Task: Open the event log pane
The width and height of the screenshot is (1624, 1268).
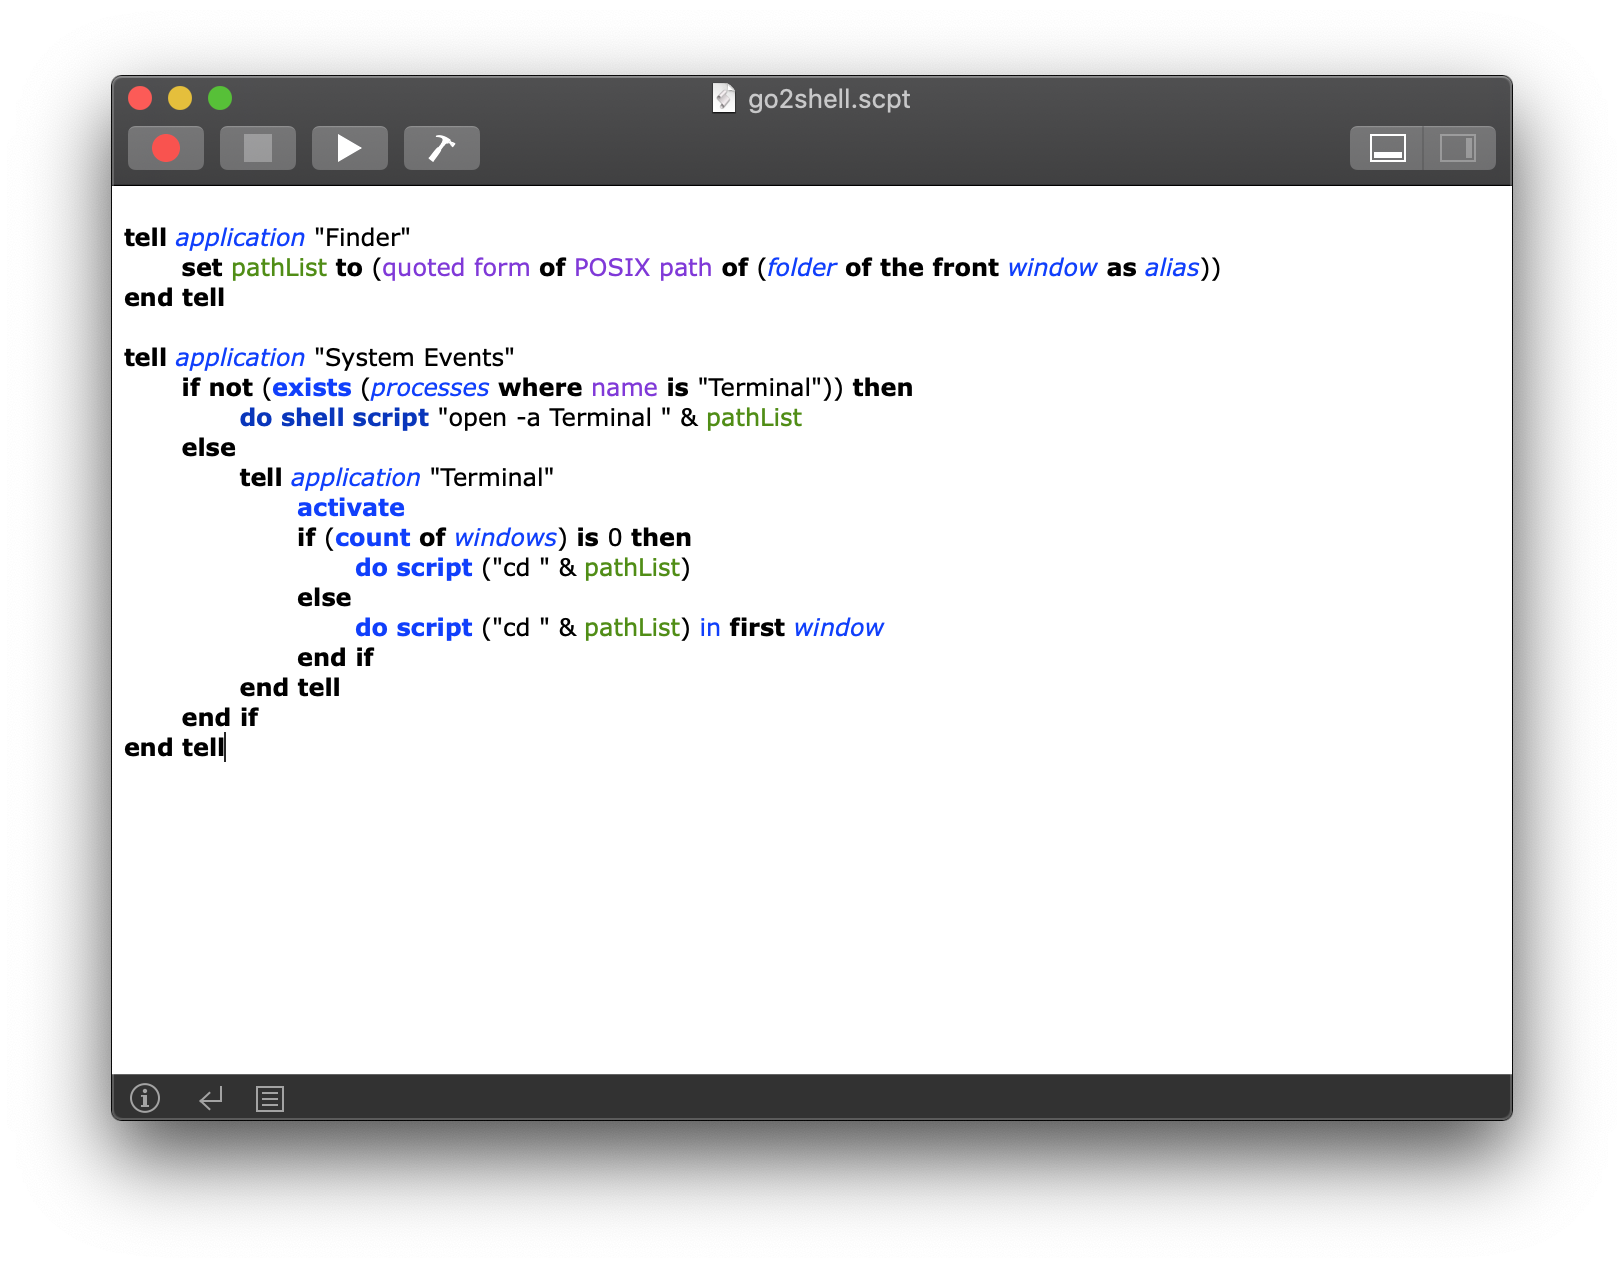Action: coord(268,1098)
